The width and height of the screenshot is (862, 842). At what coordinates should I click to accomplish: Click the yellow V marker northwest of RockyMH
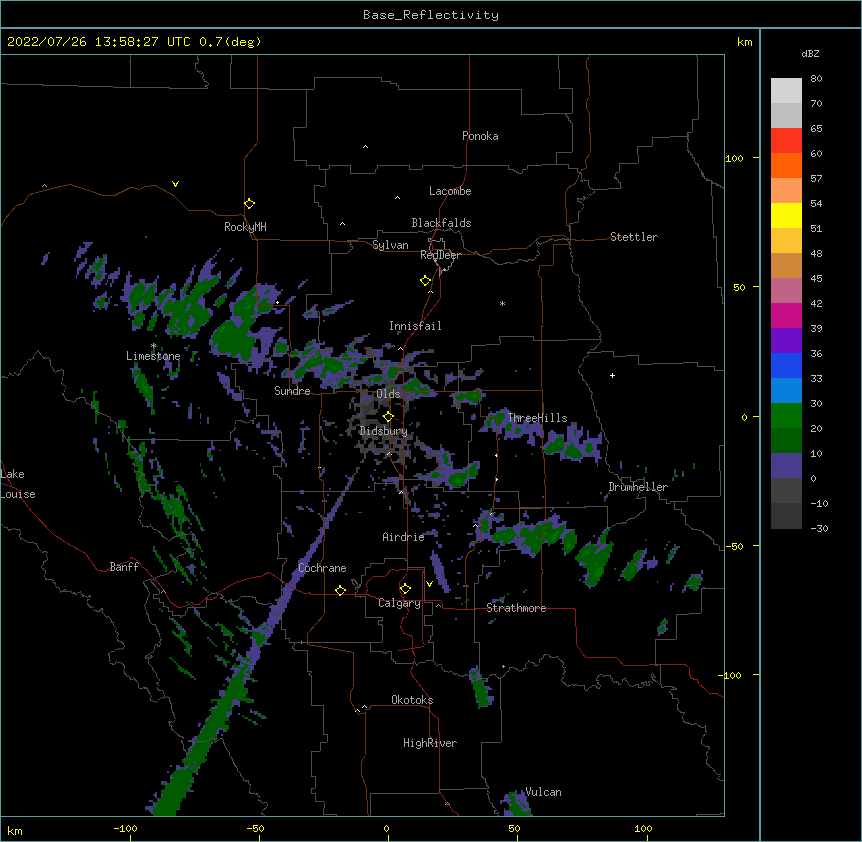pyautogui.click(x=175, y=184)
